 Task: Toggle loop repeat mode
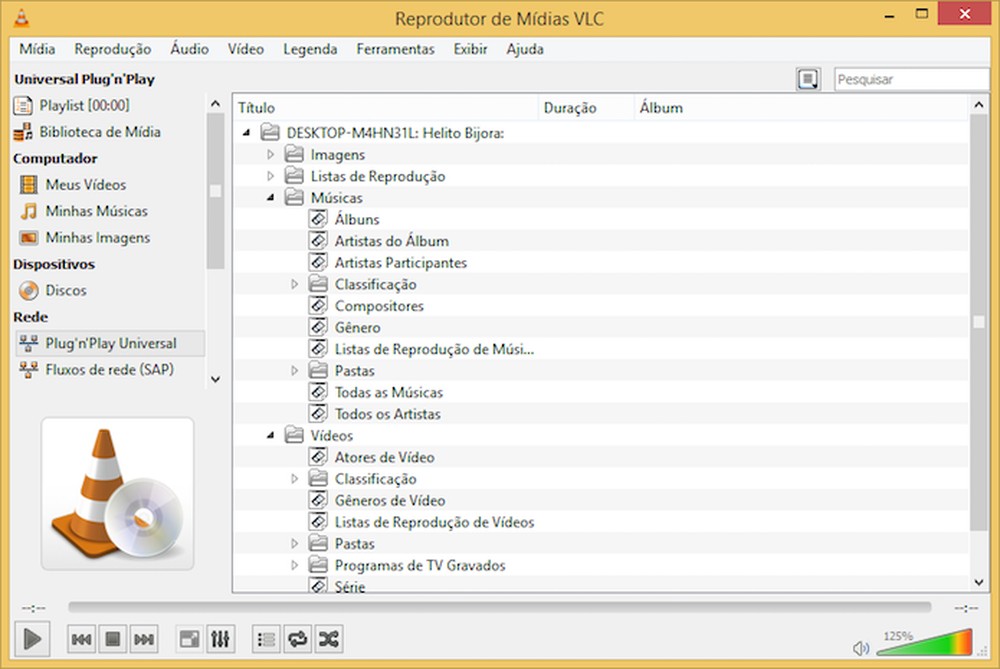[296, 638]
